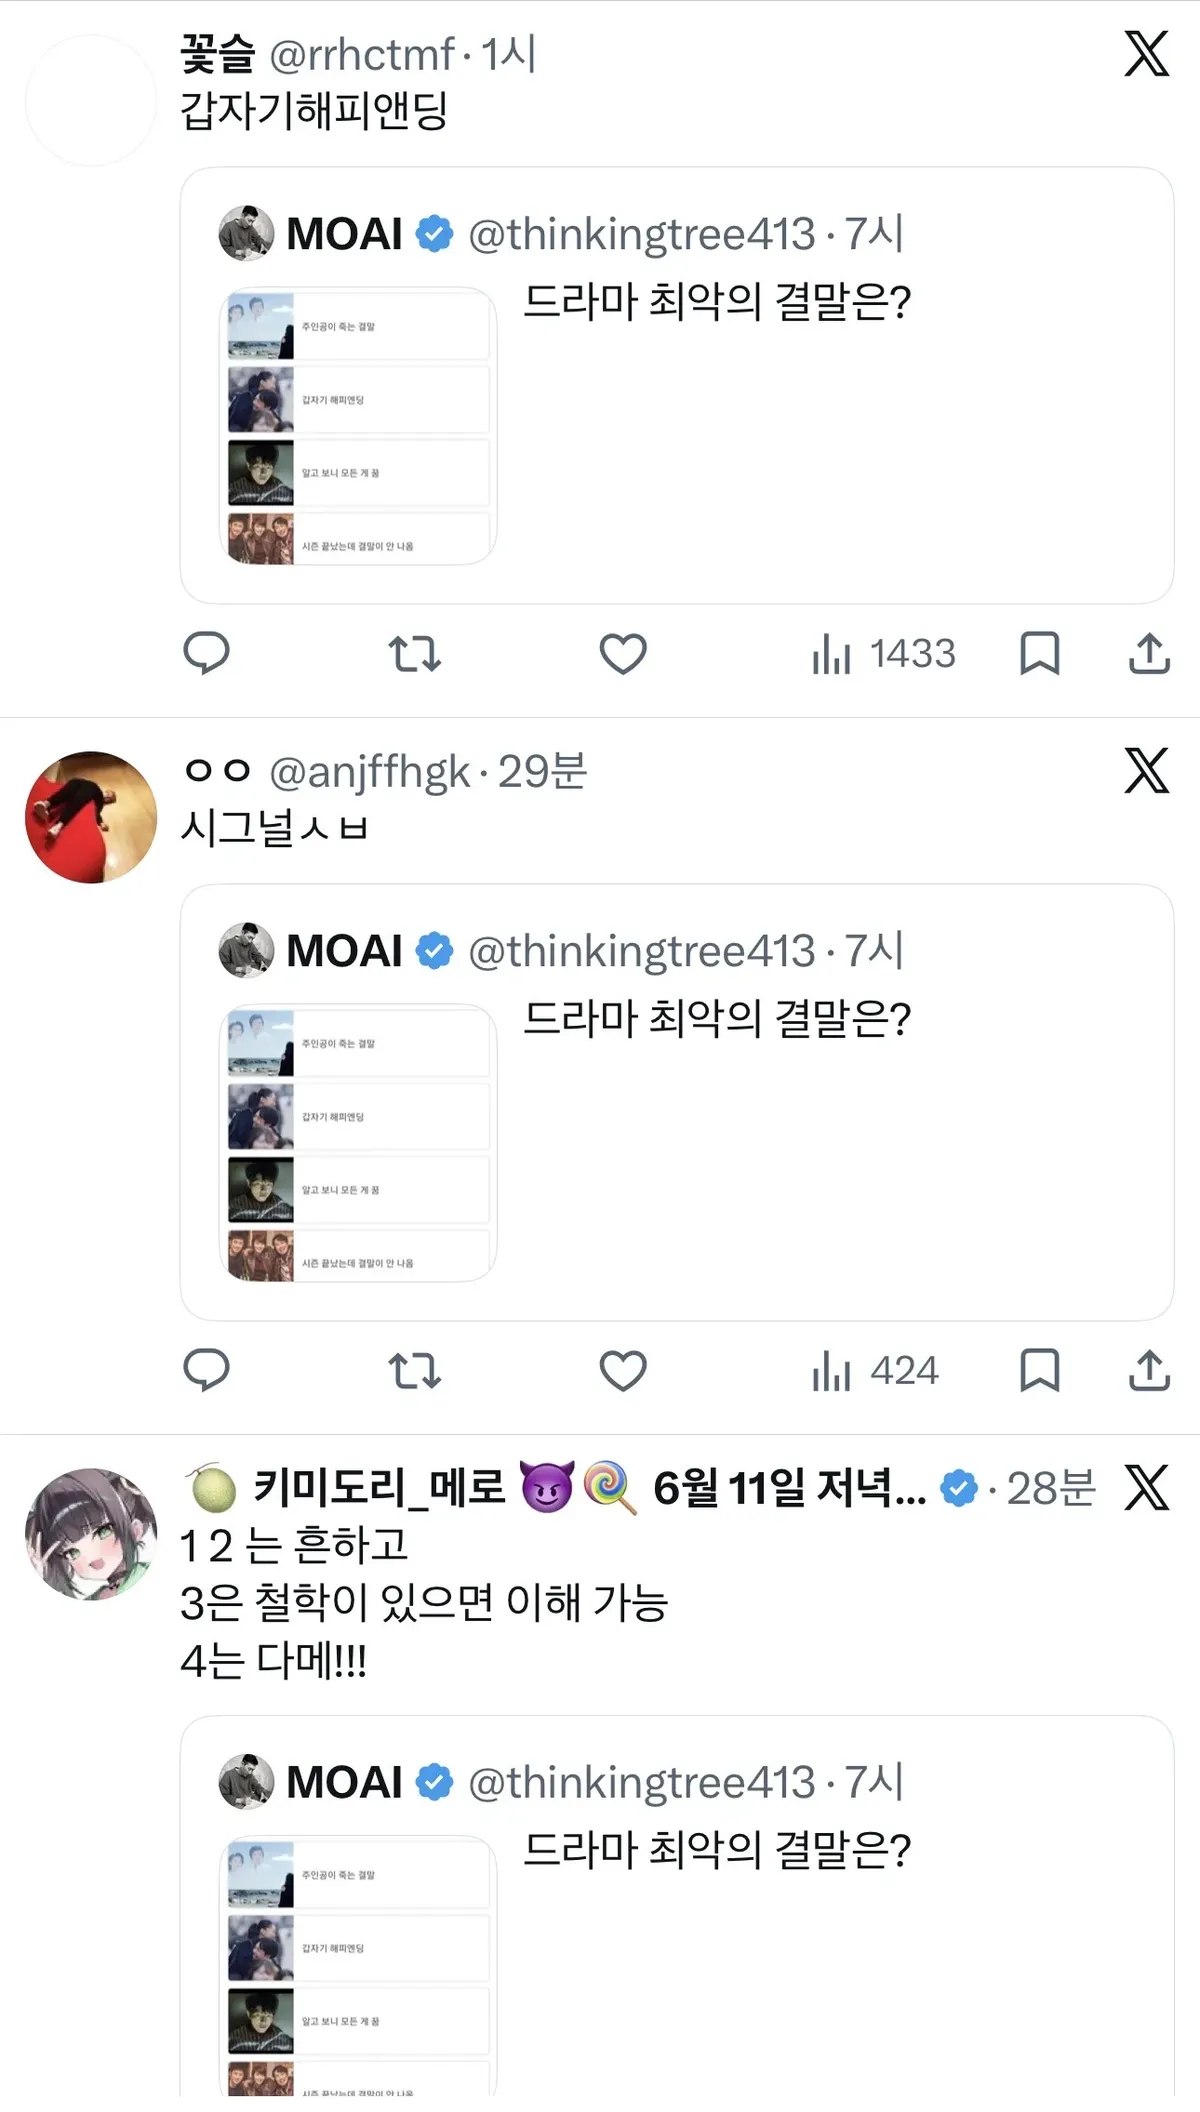Reply to the 시그널ㅅㅂ tweet
Viewport: 1200px width, 2112px height.
(207, 1370)
